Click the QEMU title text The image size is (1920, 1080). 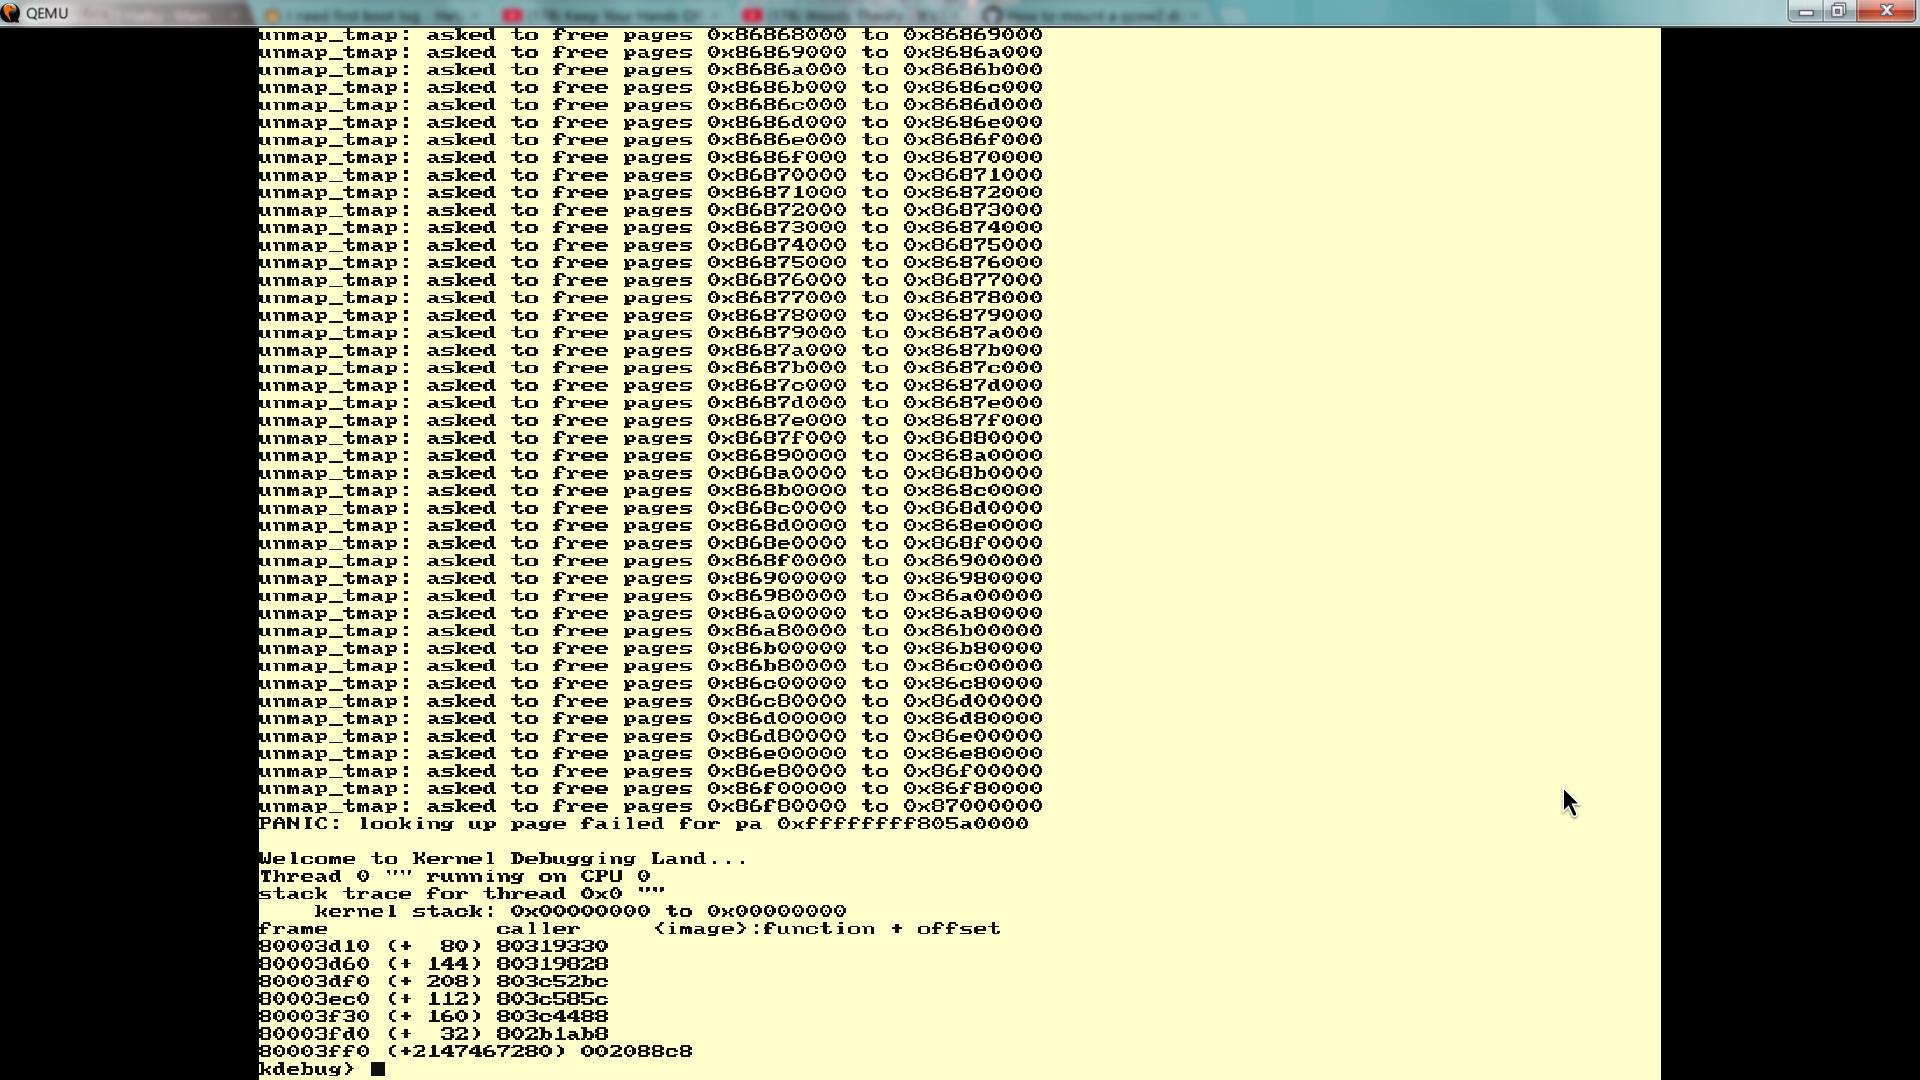(x=47, y=13)
